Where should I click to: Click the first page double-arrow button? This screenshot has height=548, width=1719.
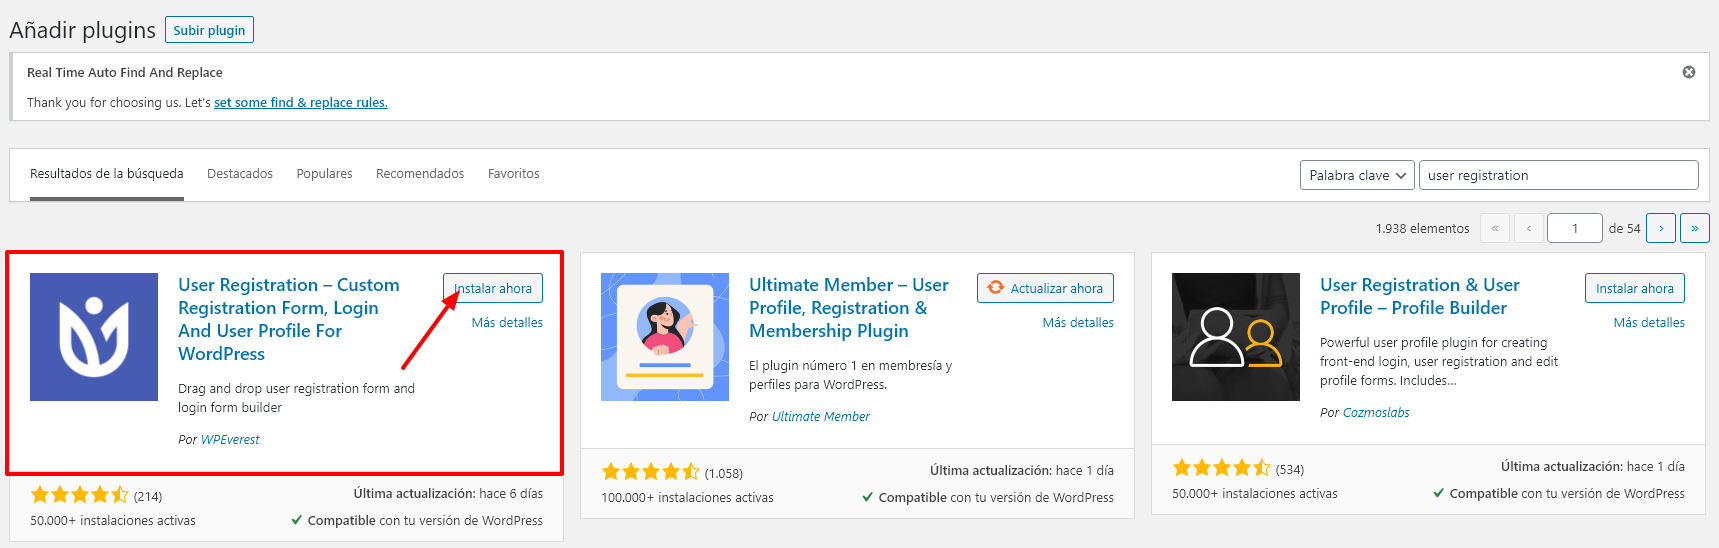tap(1495, 228)
